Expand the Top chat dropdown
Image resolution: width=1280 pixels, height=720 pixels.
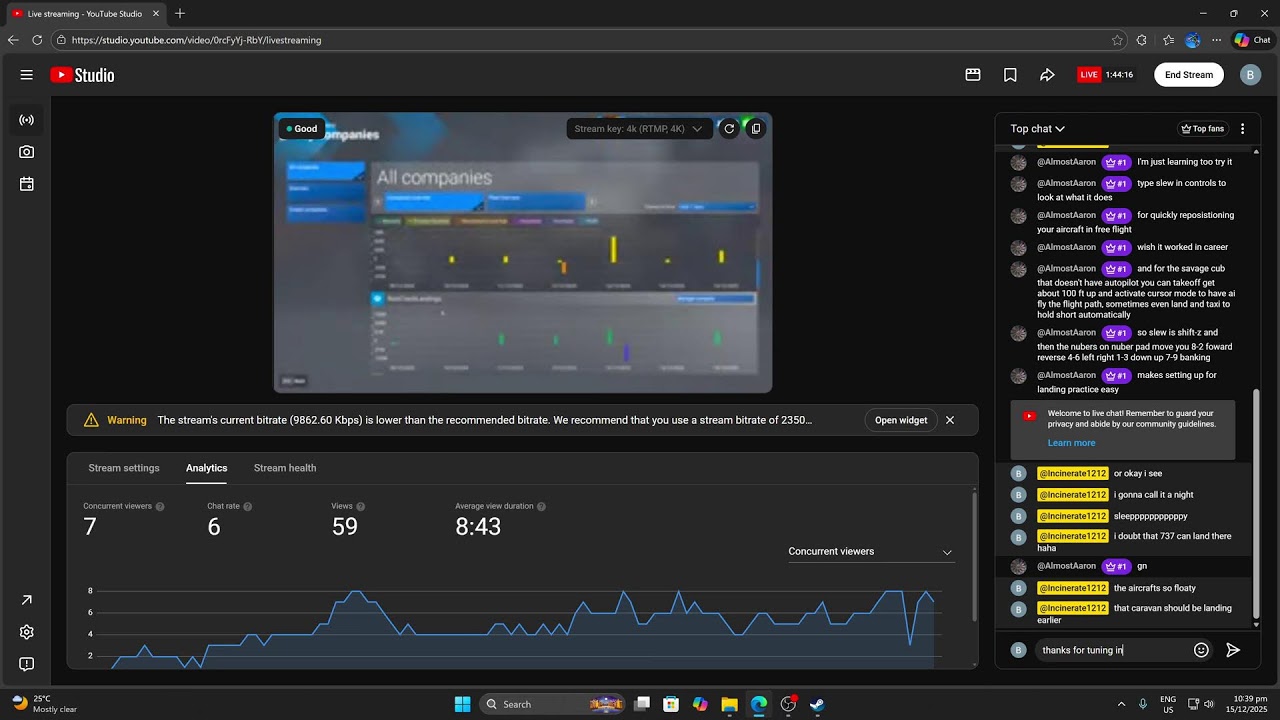pos(1037,129)
